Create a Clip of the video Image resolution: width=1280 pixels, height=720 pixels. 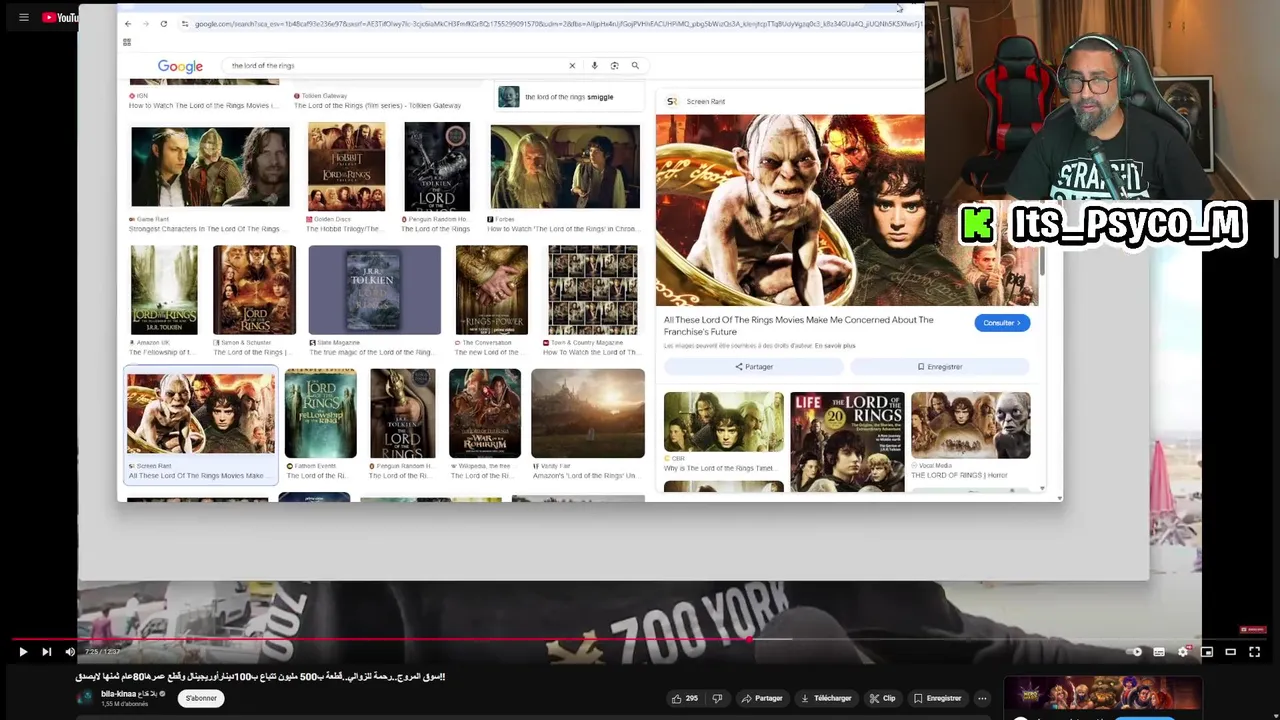(x=882, y=698)
